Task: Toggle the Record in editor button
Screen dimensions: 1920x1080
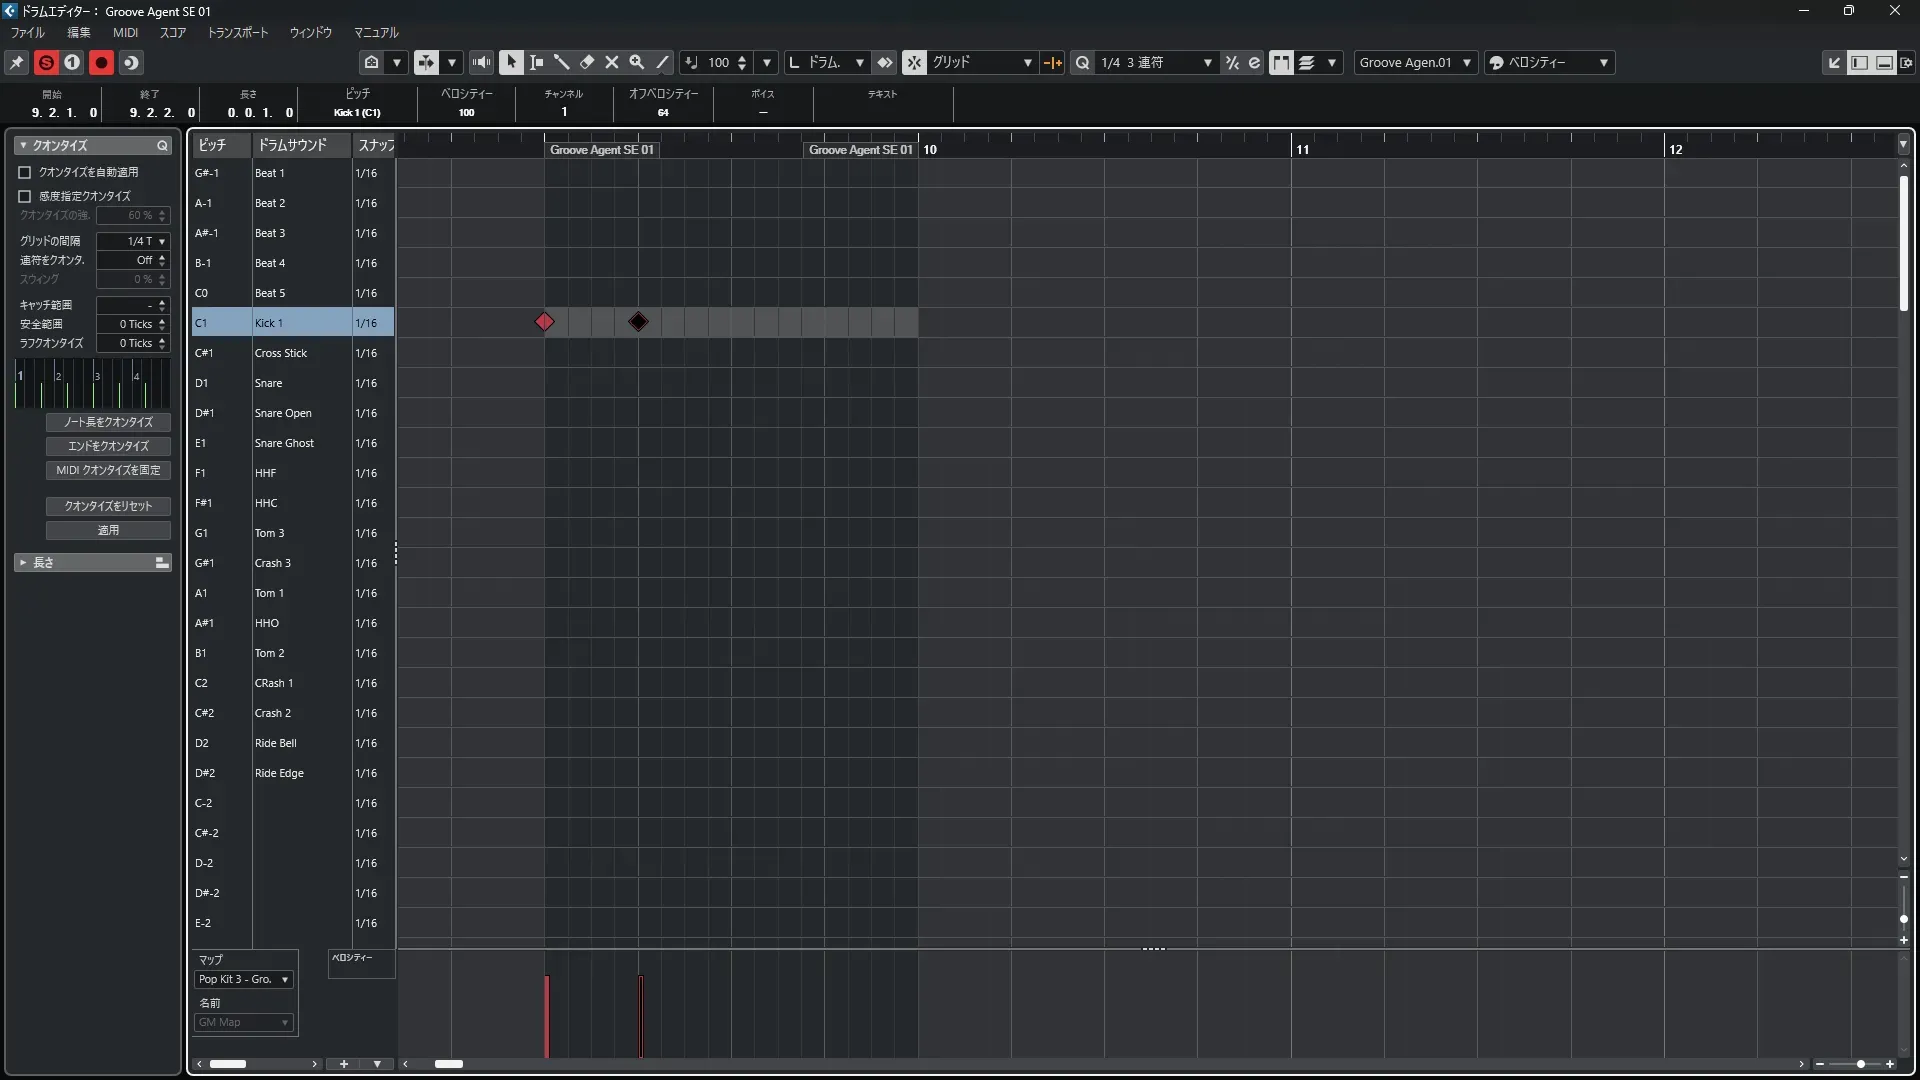Action: [x=101, y=62]
